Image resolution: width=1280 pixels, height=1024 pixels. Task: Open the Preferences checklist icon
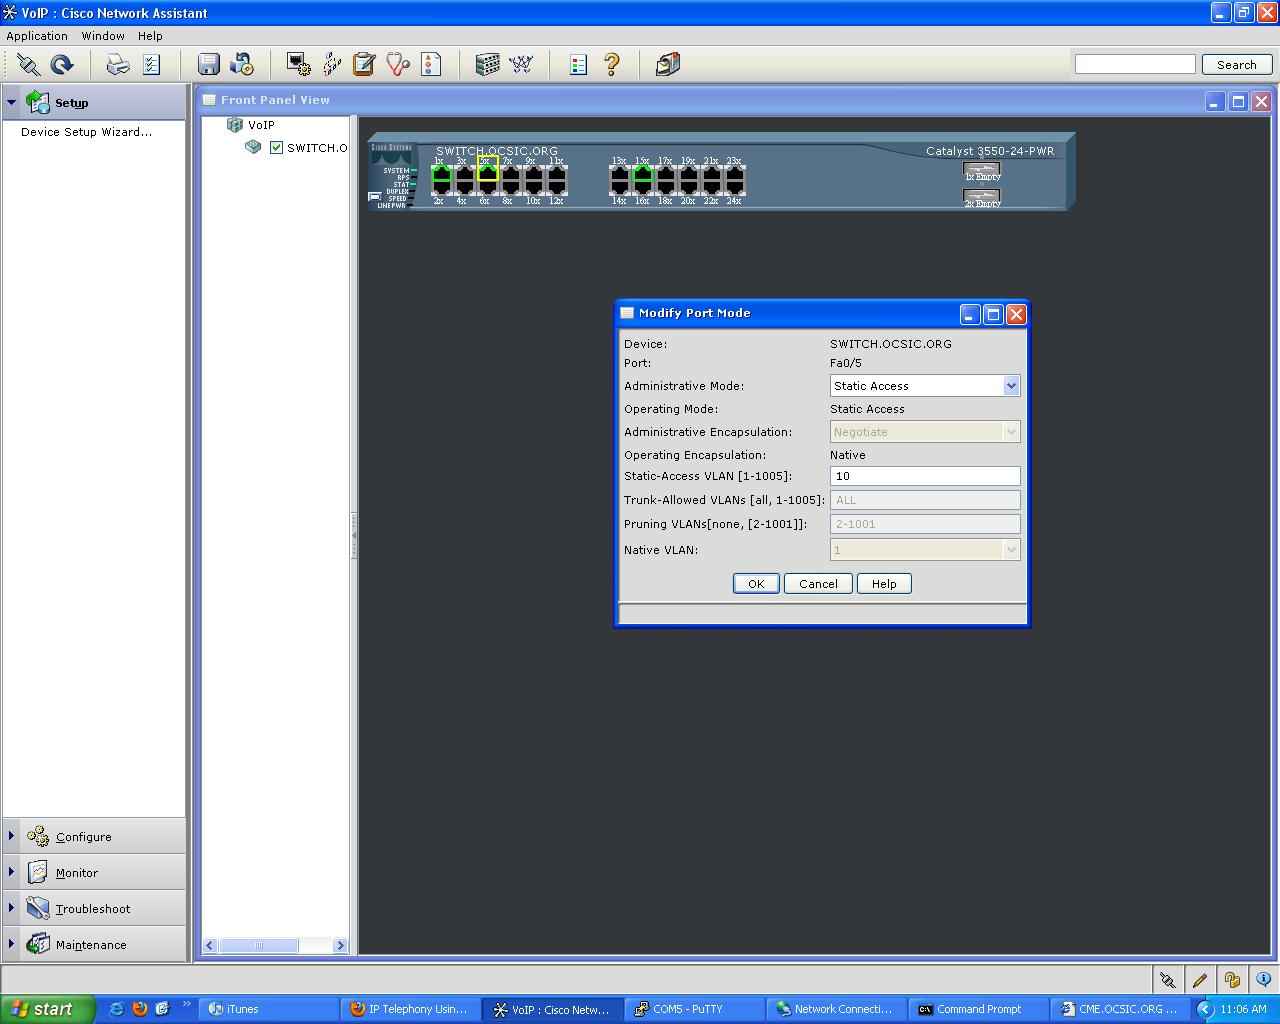[151, 65]
